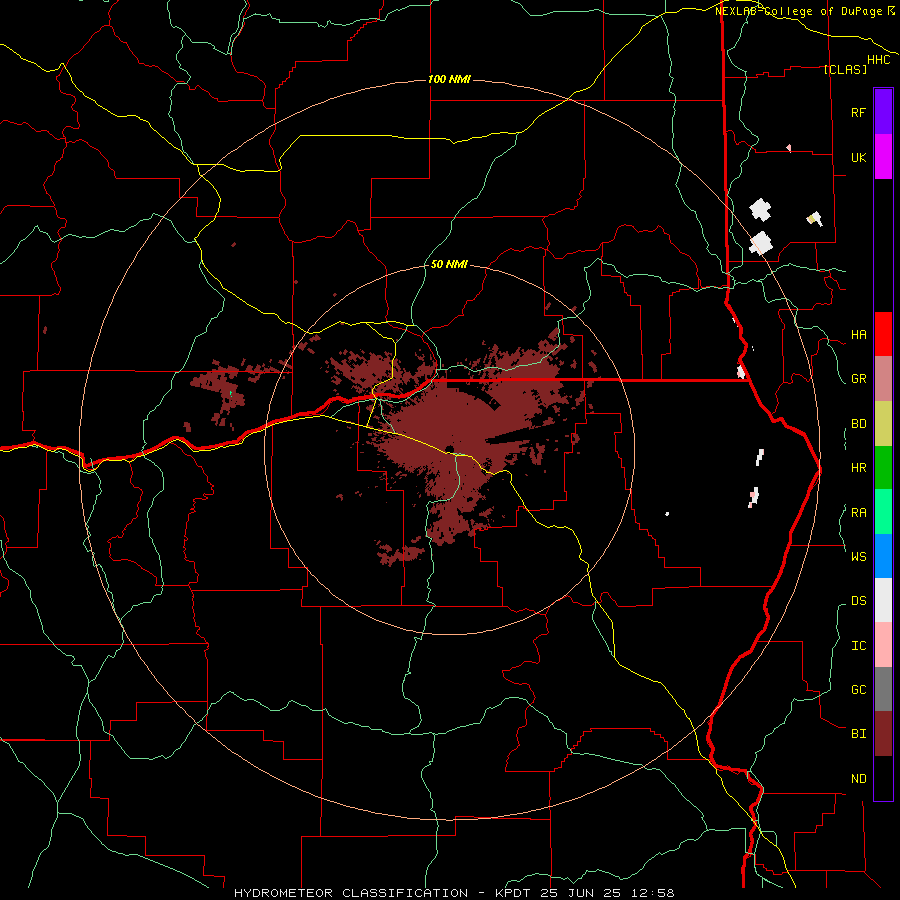Click the HR legend label
The height and width of the screenshot is (900, 900).
click(x=858, y=468)
